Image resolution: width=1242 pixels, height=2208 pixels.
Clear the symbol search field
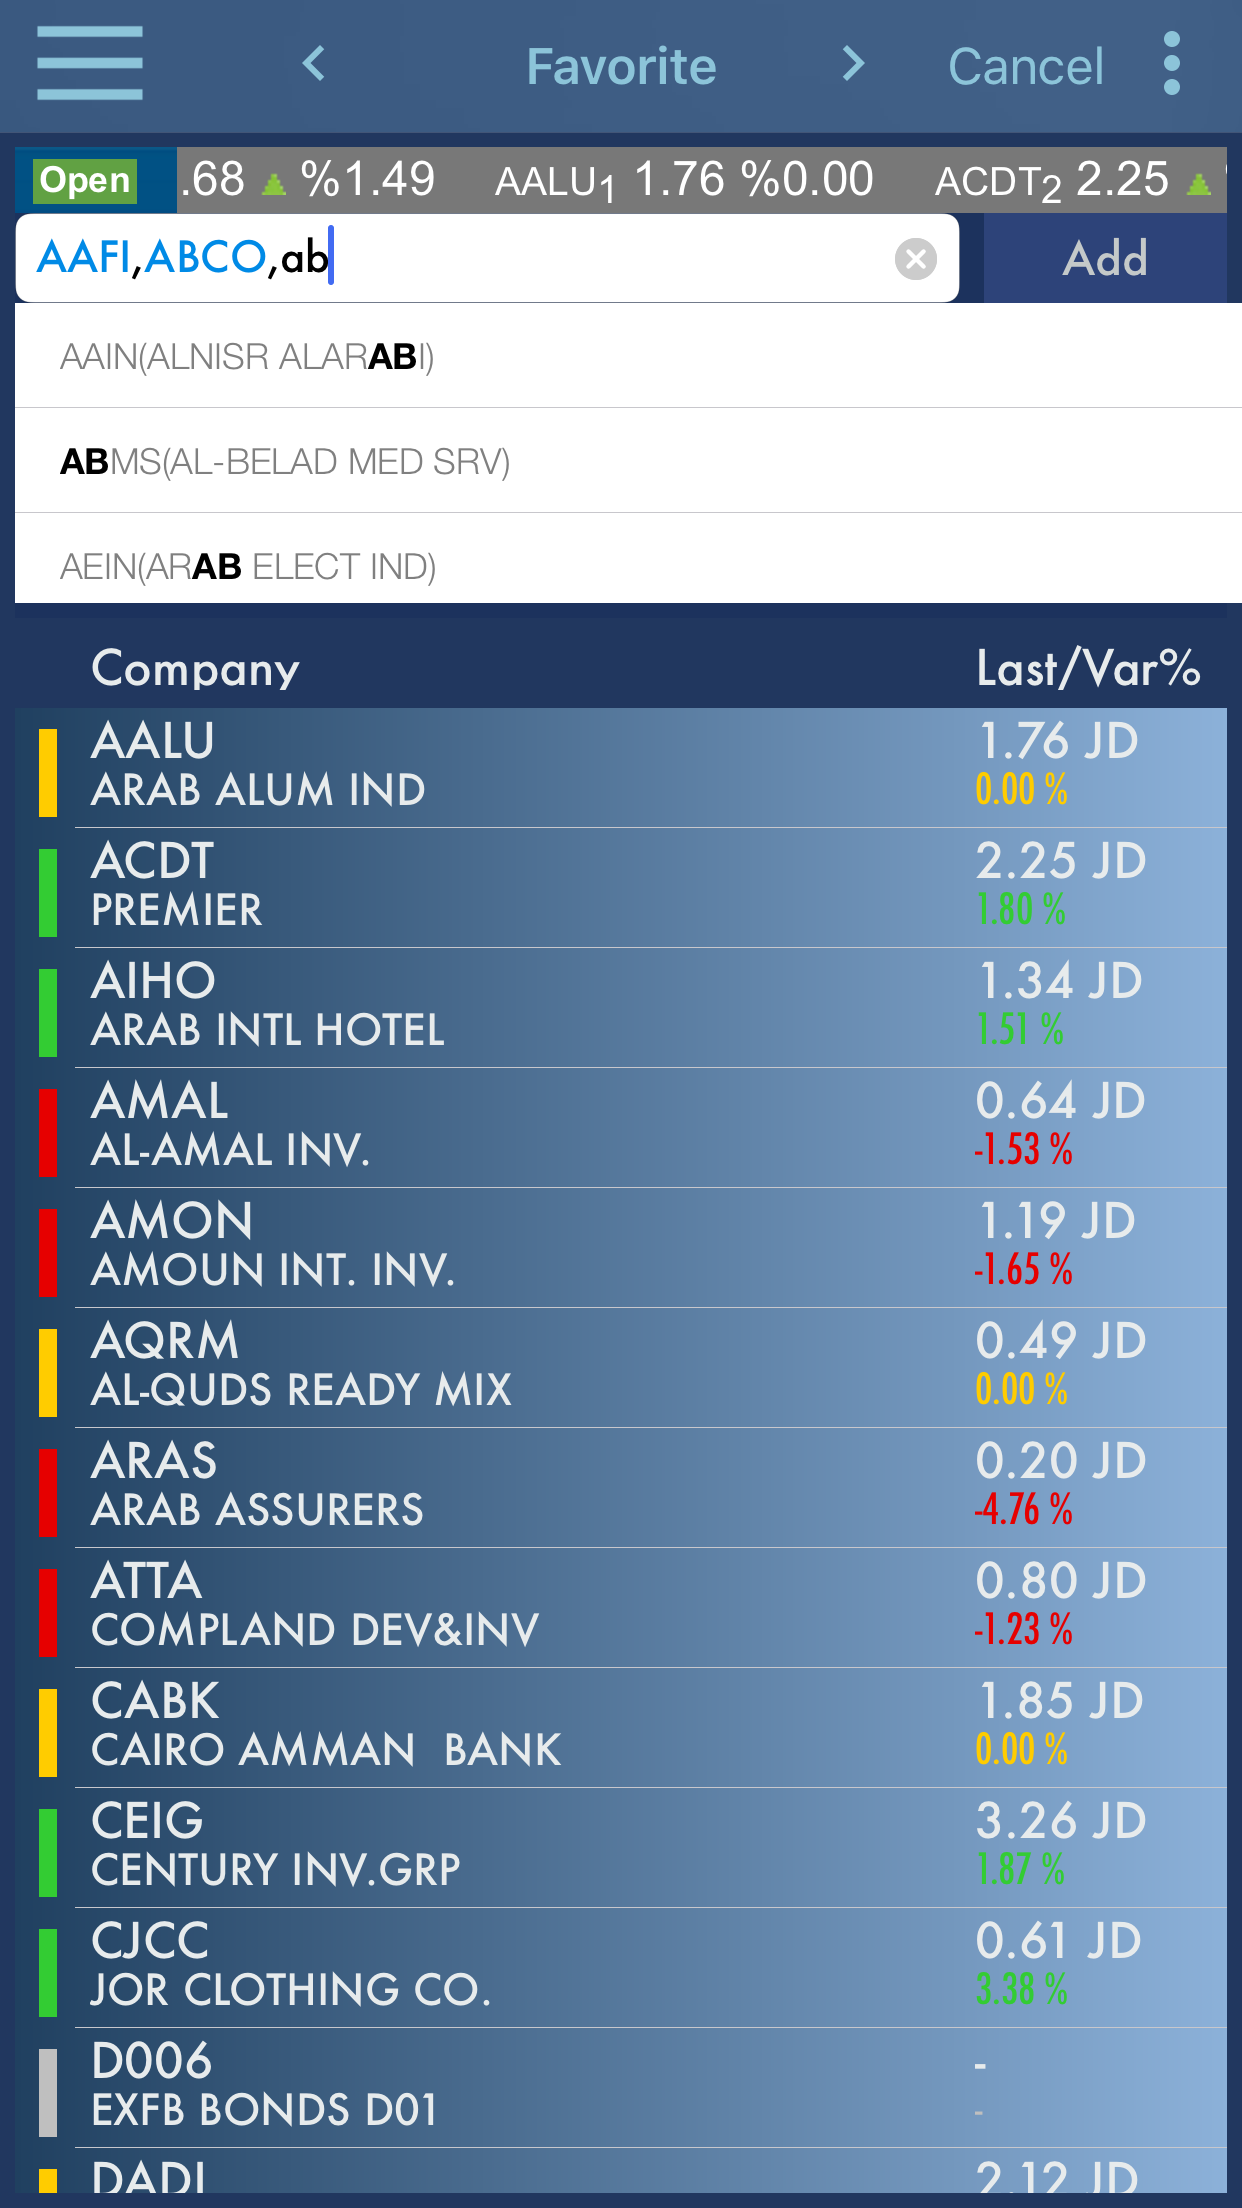tap(915, 260)
